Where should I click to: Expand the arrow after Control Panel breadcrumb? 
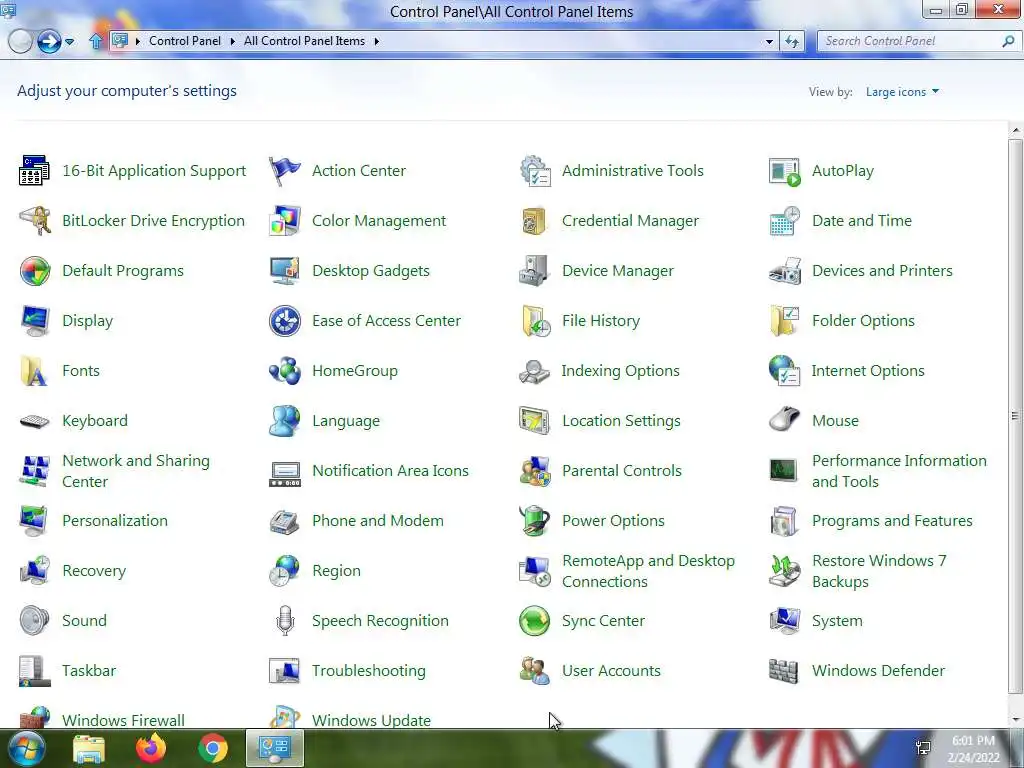[232, 41]
